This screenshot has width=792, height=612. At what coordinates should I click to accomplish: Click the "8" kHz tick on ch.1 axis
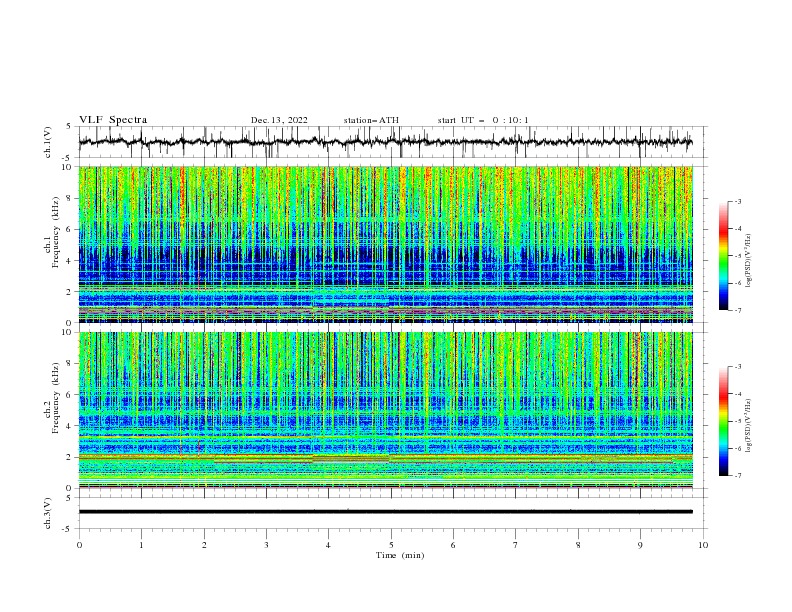[71, 198]
